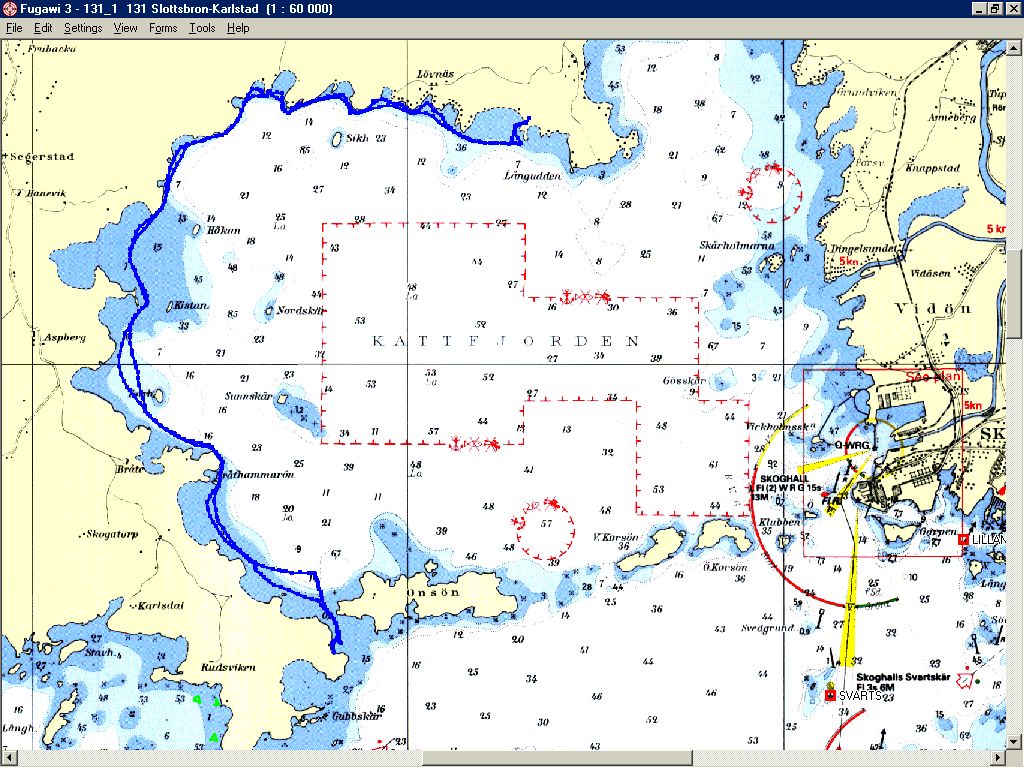Click the Hanevik label

click(x=46, y=193)
